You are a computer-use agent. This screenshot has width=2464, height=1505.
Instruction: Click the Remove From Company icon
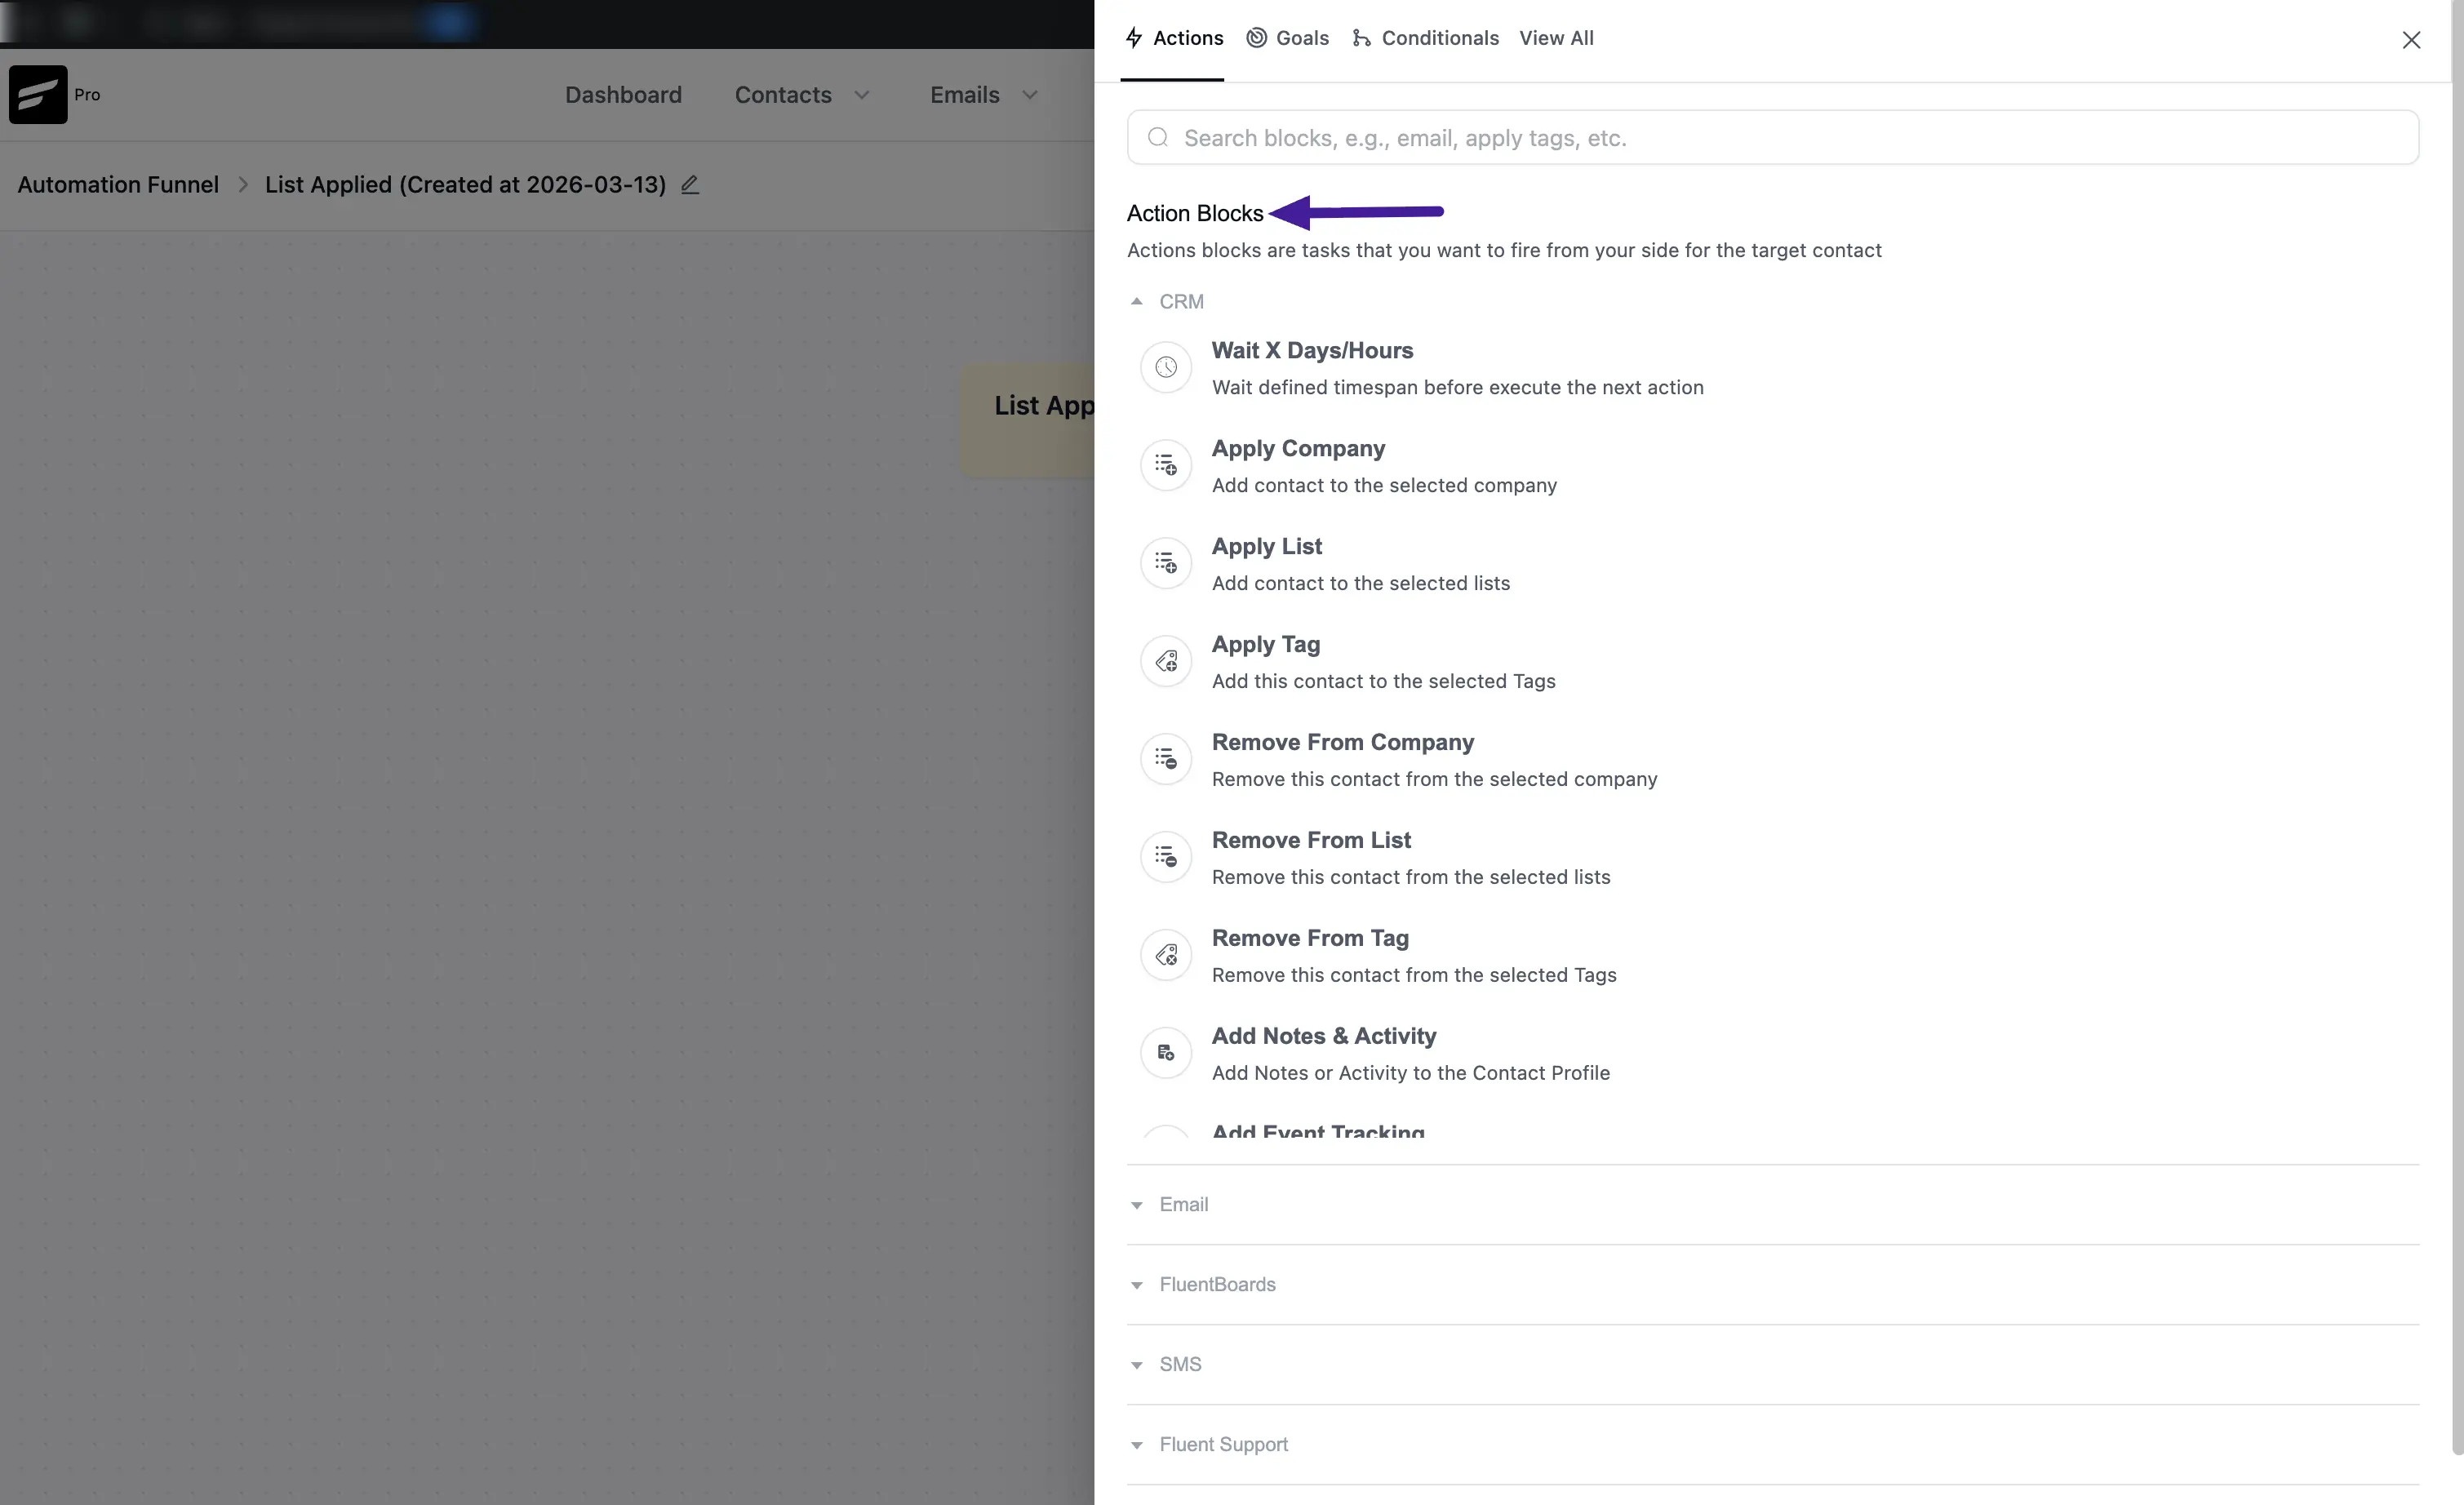[x=1166, y=759]
